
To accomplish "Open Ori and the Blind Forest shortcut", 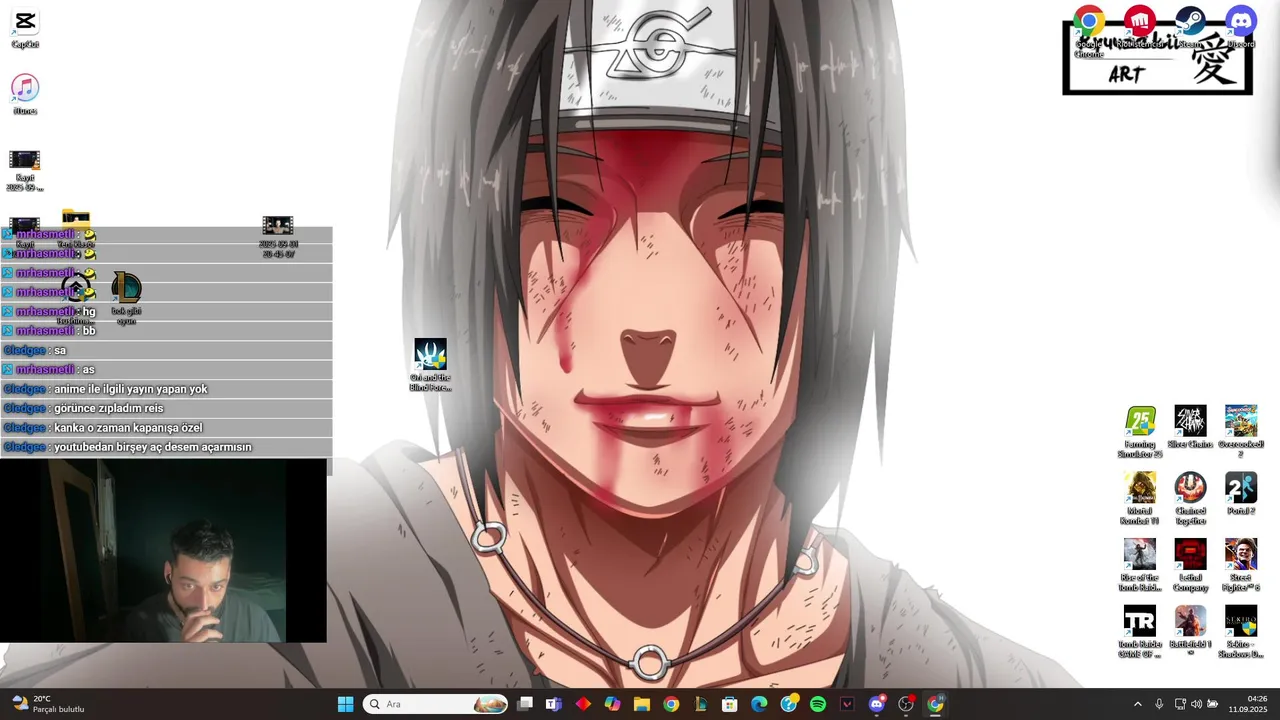I will (430, 365).
